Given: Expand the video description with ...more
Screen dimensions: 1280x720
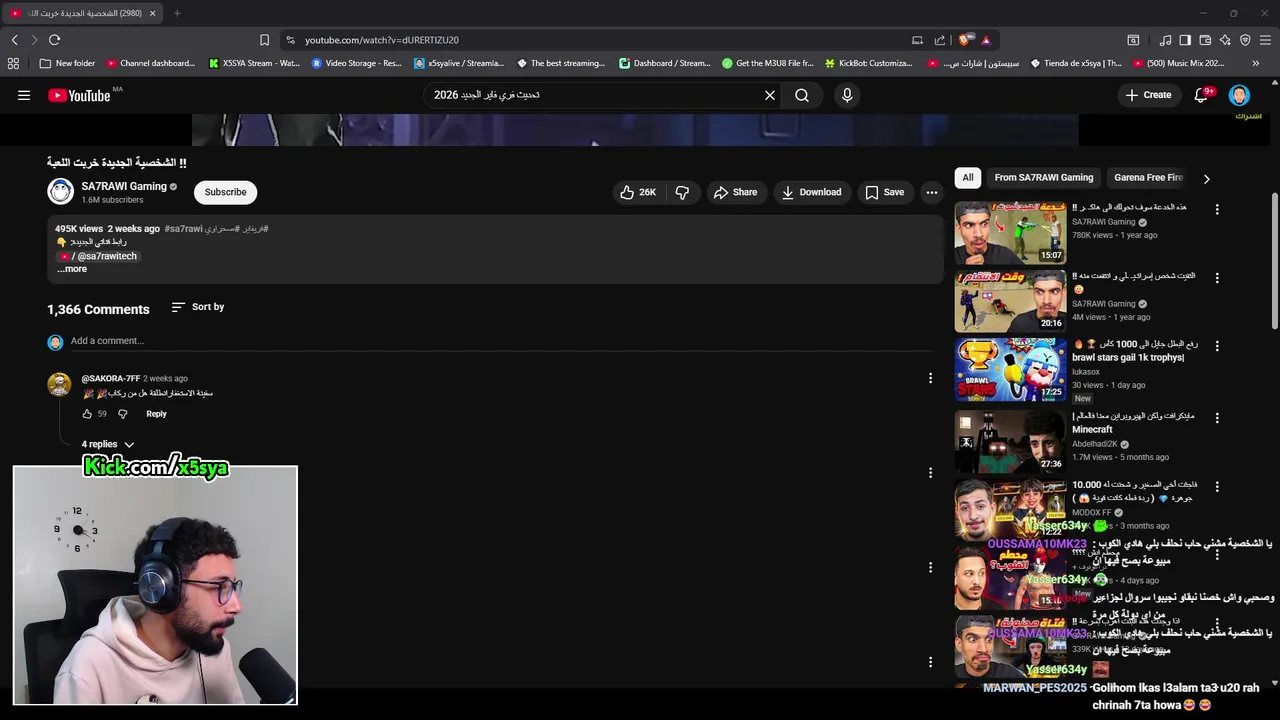Looking at the screenshot, I should pos(72,269).
